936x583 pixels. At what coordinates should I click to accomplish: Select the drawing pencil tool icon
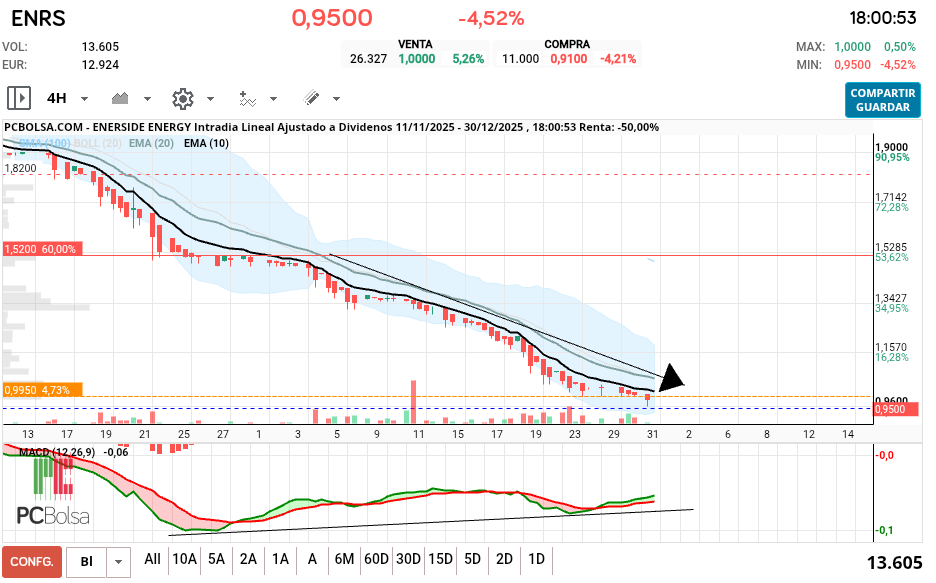coord(312,98)
